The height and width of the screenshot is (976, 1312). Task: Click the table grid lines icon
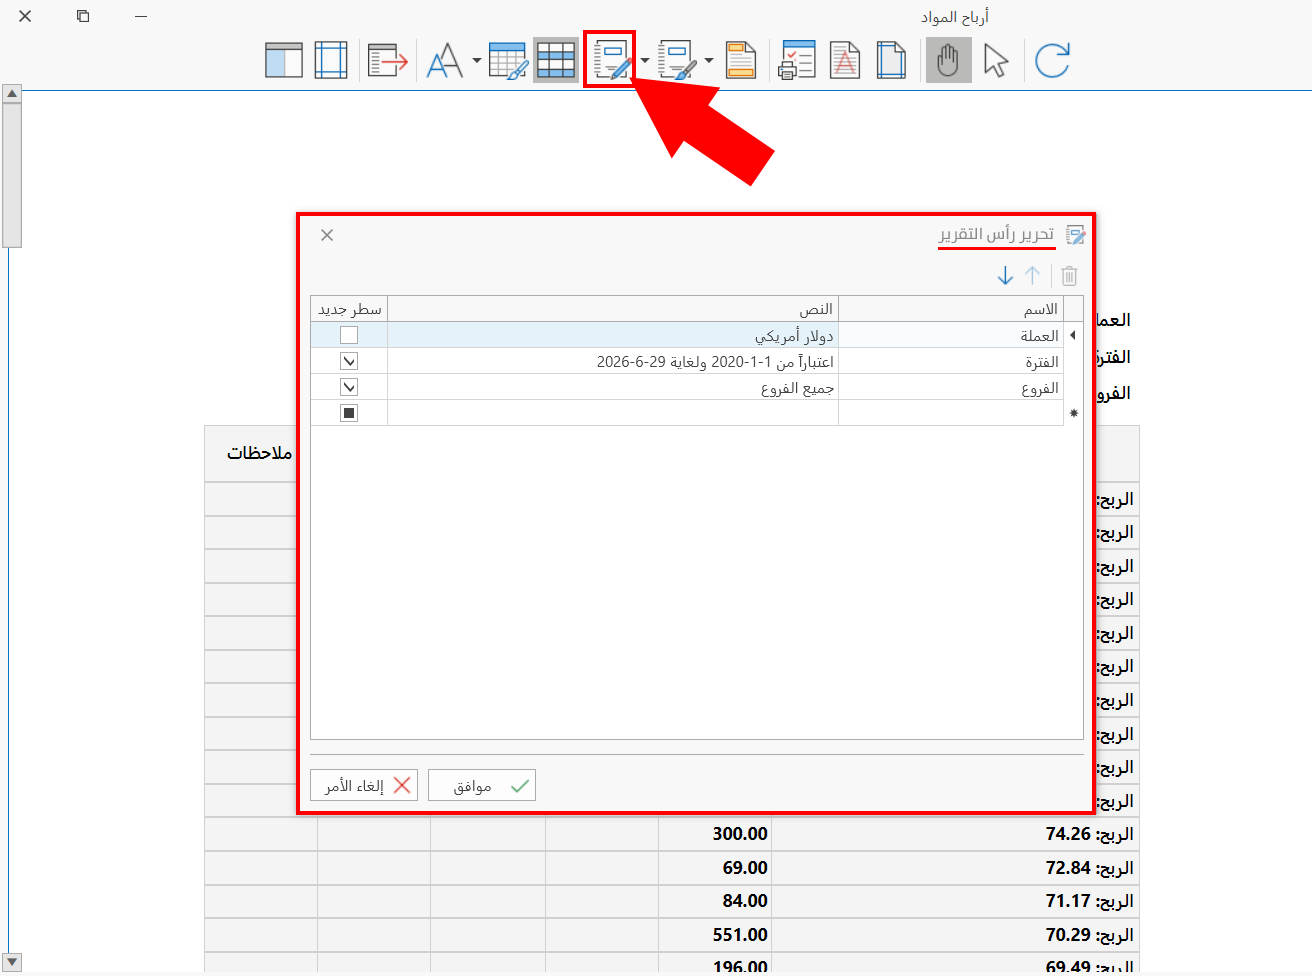coord(555,60)
